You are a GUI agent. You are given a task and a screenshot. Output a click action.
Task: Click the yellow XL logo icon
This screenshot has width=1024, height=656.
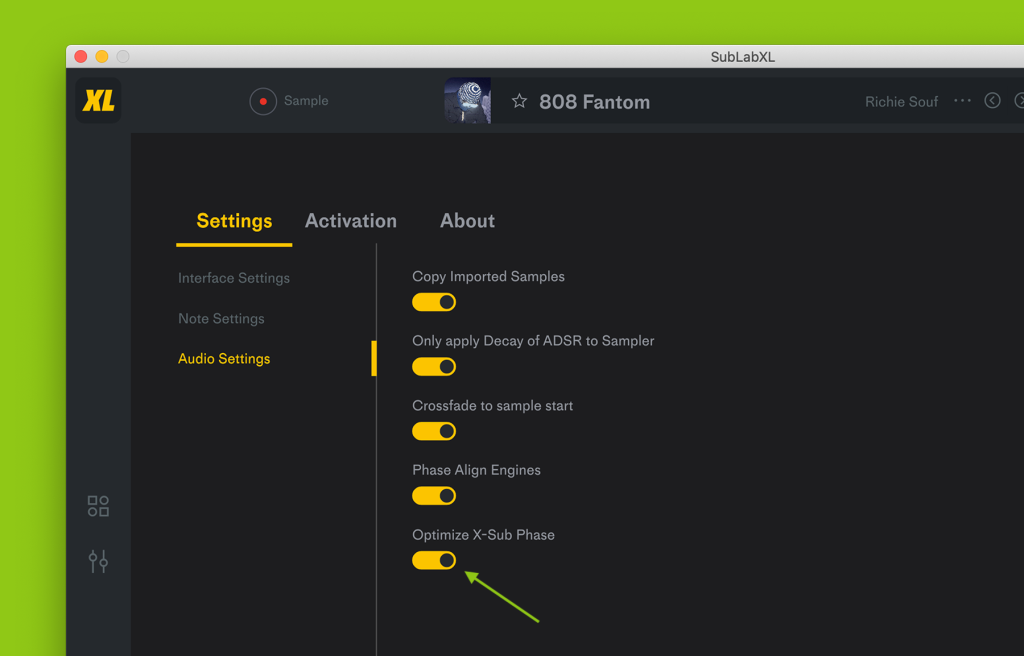pos(98,101)
